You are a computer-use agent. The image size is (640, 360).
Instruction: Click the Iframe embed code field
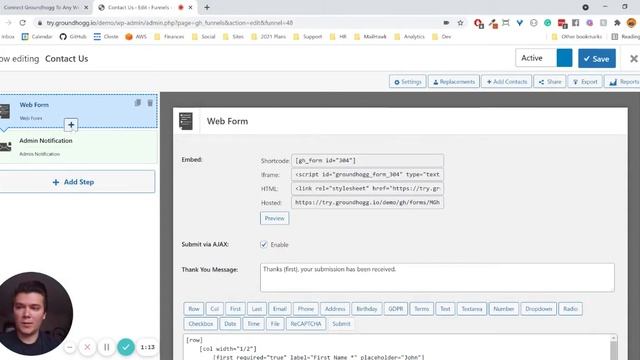tap(367, 174)
